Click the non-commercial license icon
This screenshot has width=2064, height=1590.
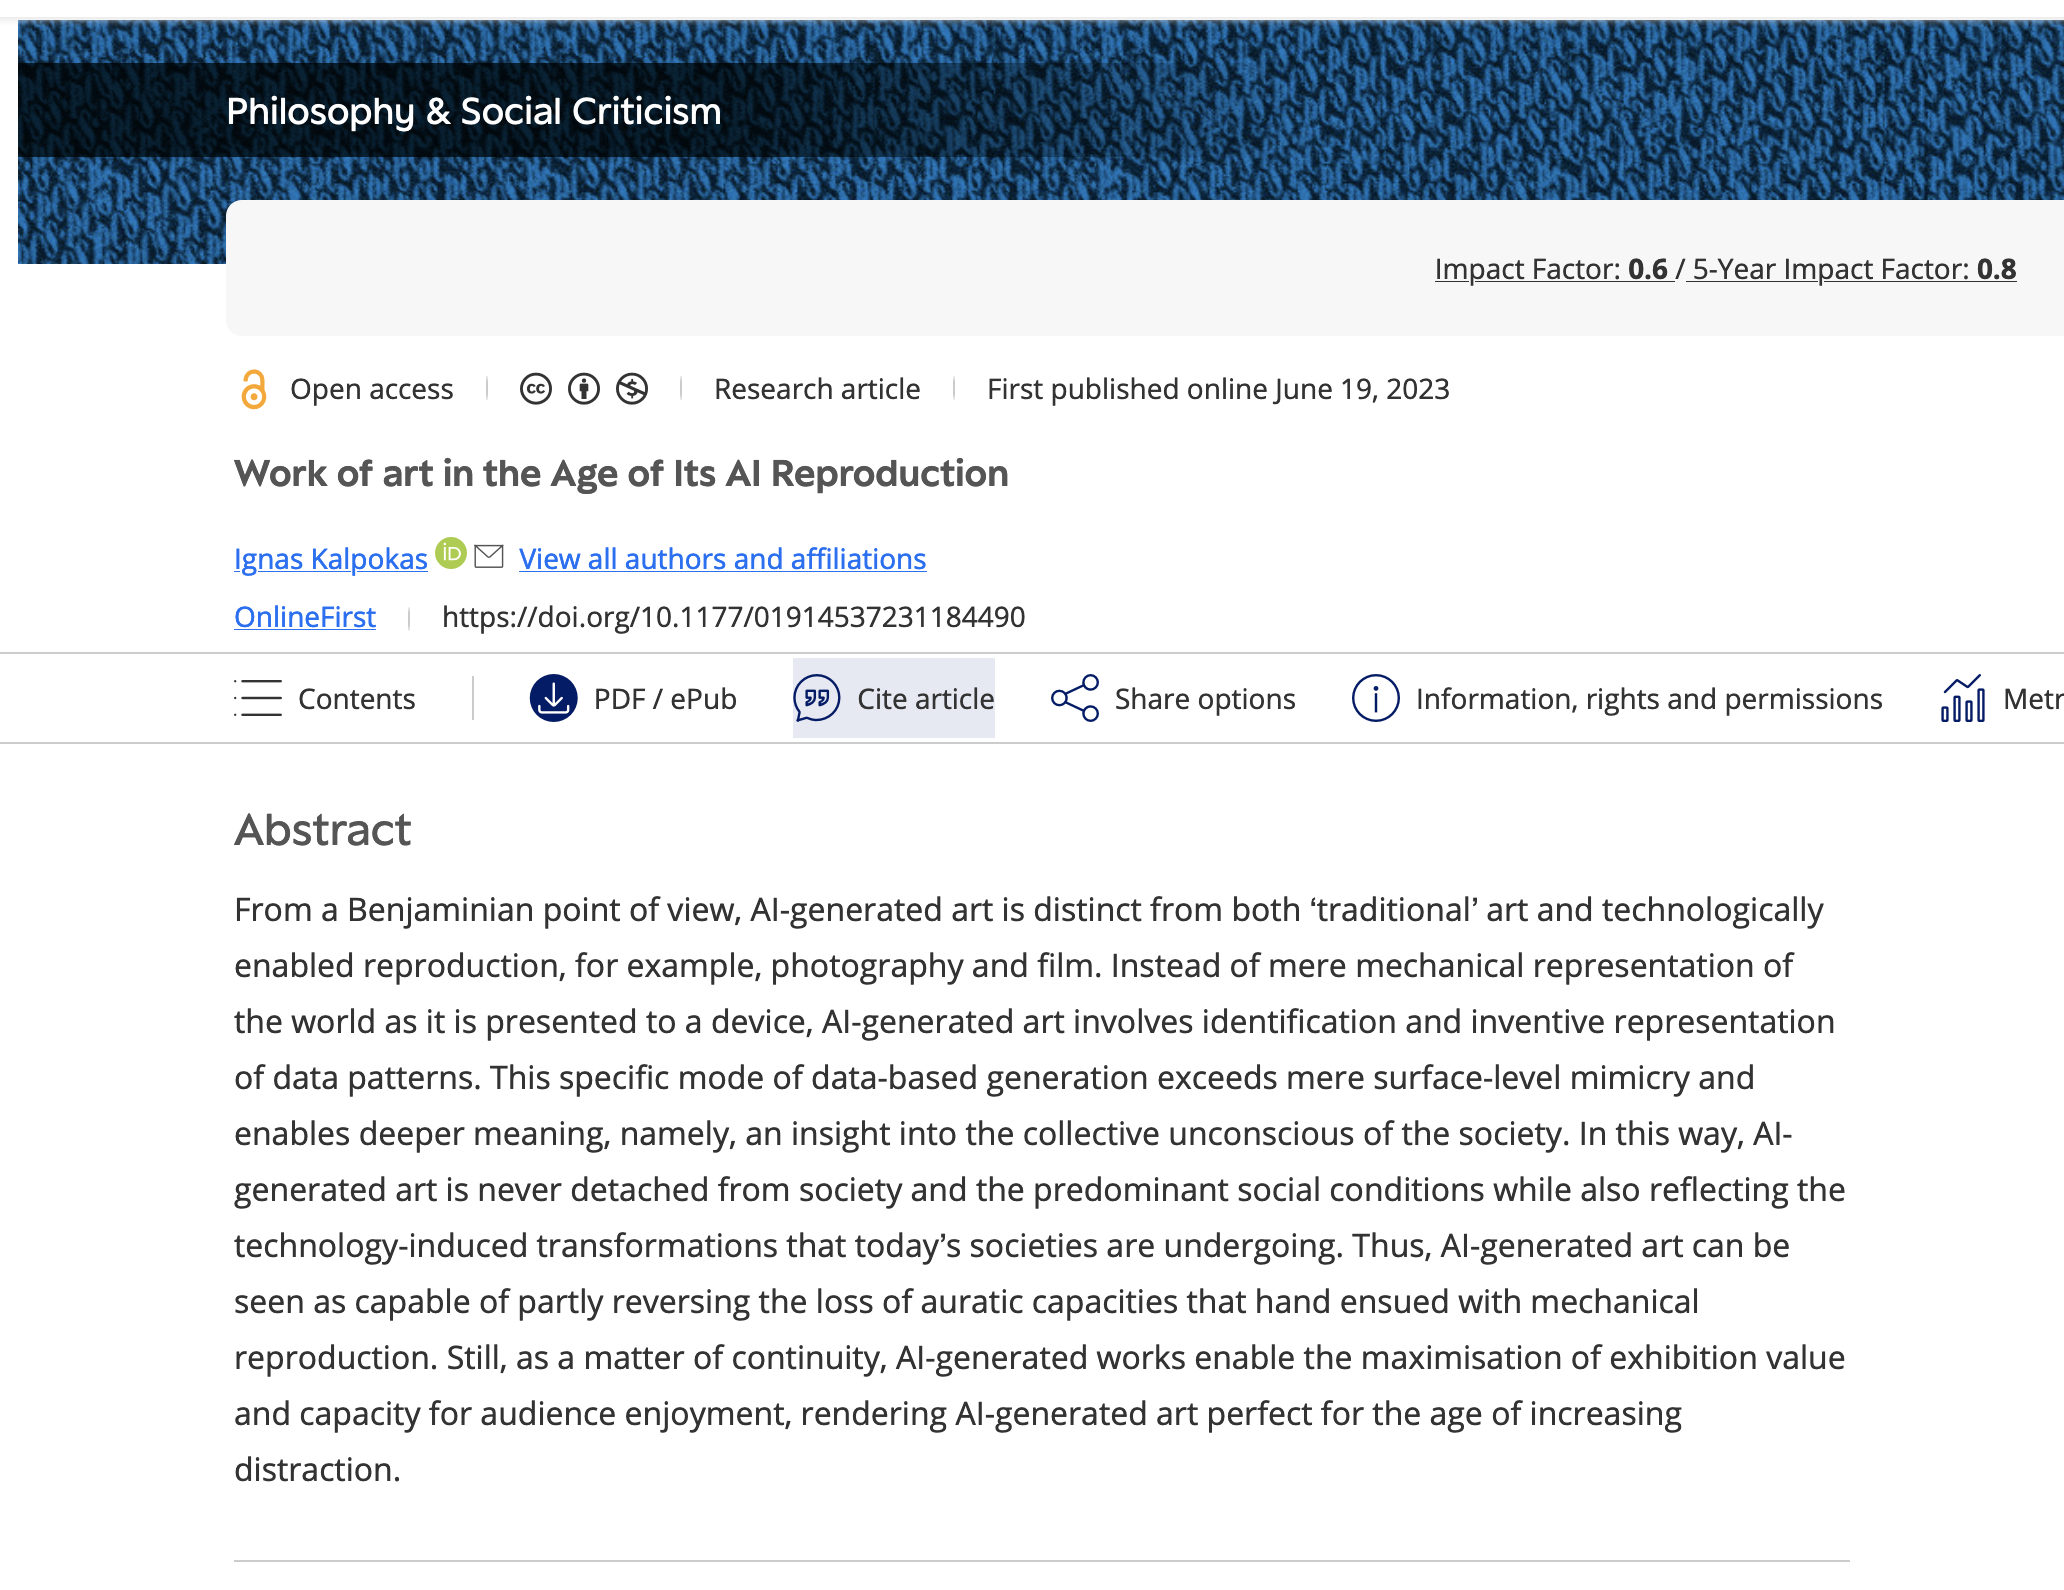pyautogui.click(x=632, y=389)
